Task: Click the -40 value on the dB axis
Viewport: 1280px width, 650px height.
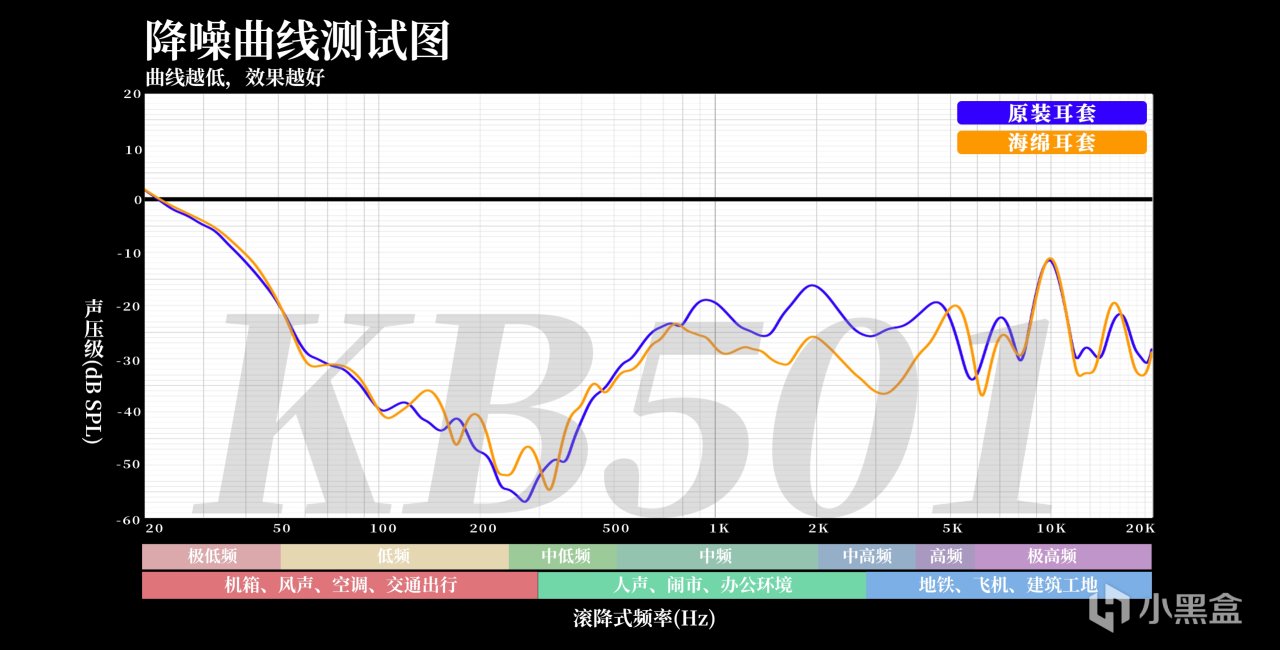Action: pos(128,411)
